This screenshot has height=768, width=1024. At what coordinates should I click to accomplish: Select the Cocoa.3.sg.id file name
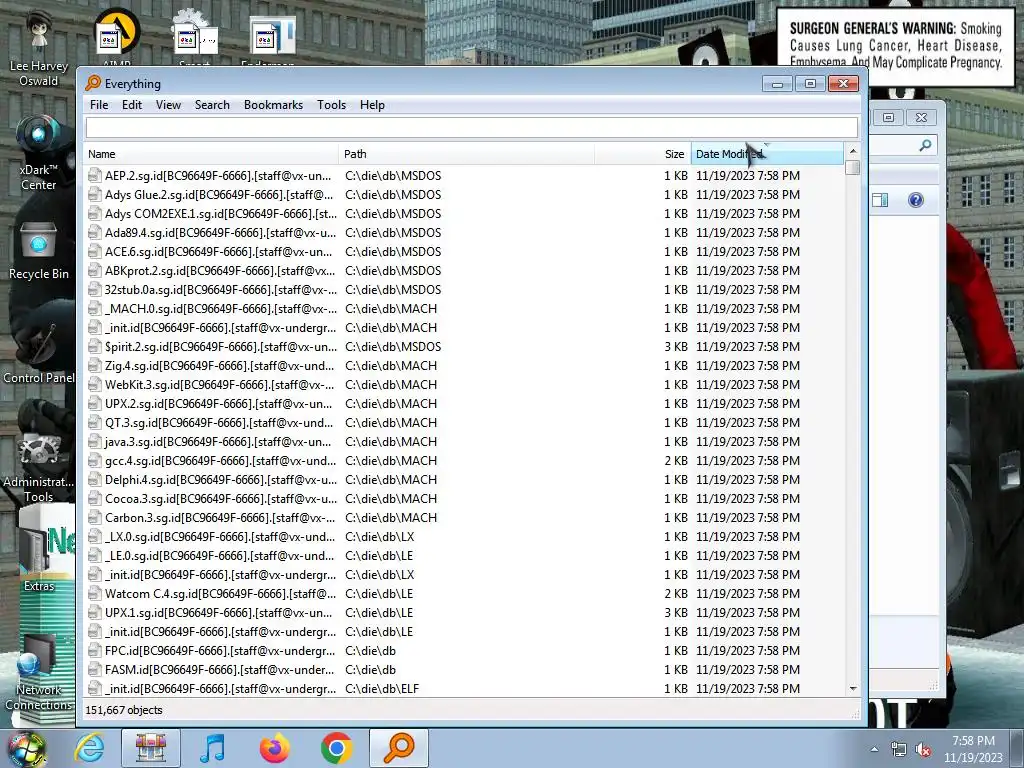[x=221, y=498]
